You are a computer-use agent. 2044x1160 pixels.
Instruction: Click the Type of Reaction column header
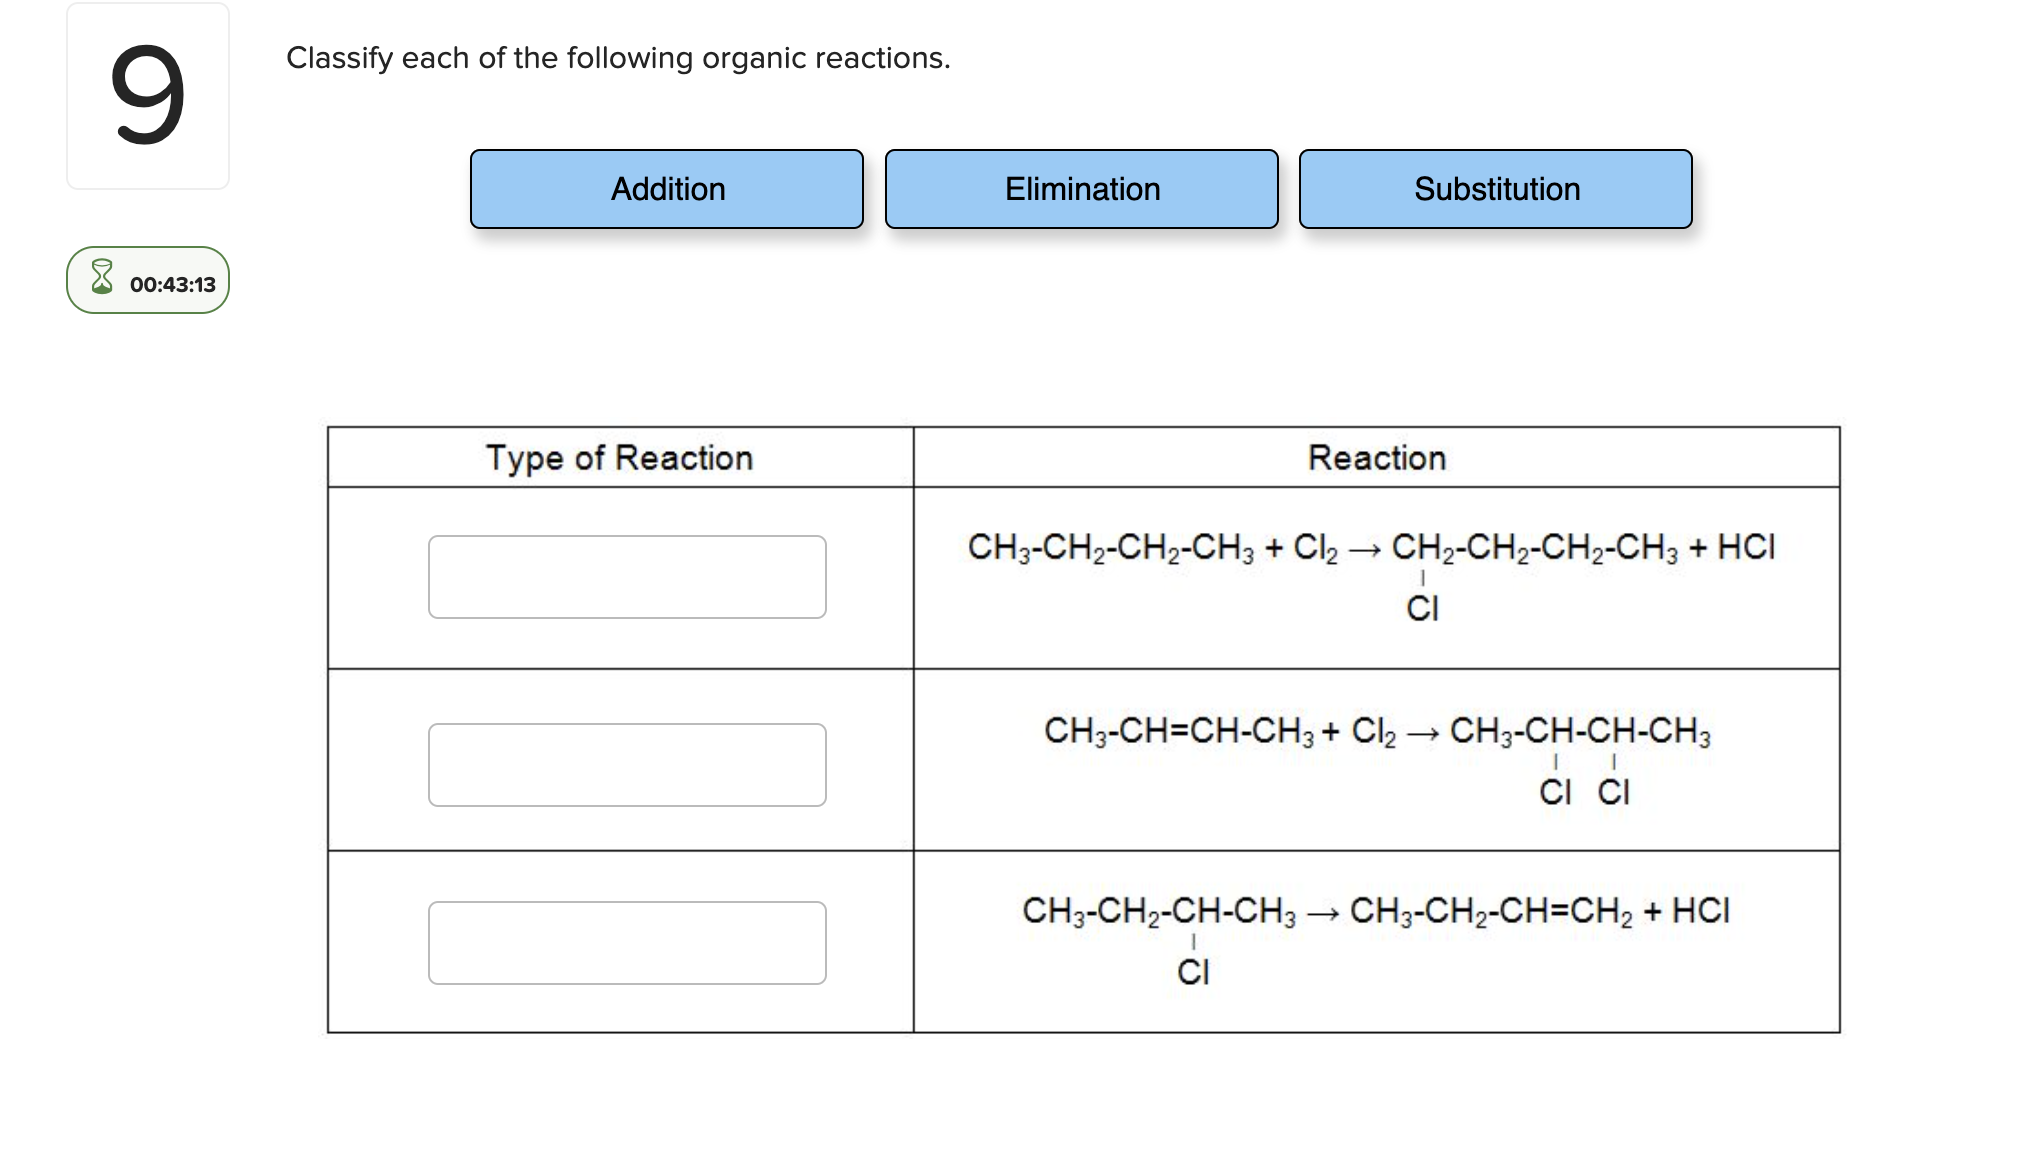620,458
